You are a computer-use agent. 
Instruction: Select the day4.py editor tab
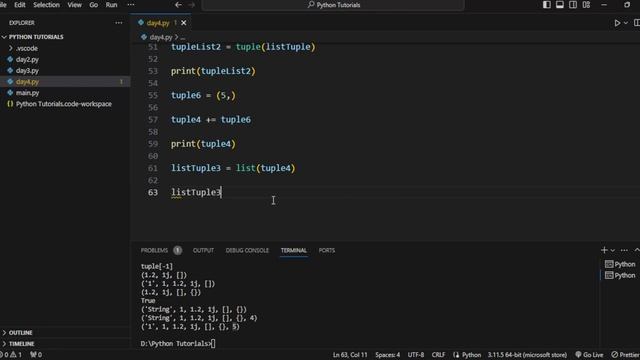[158, 23]
